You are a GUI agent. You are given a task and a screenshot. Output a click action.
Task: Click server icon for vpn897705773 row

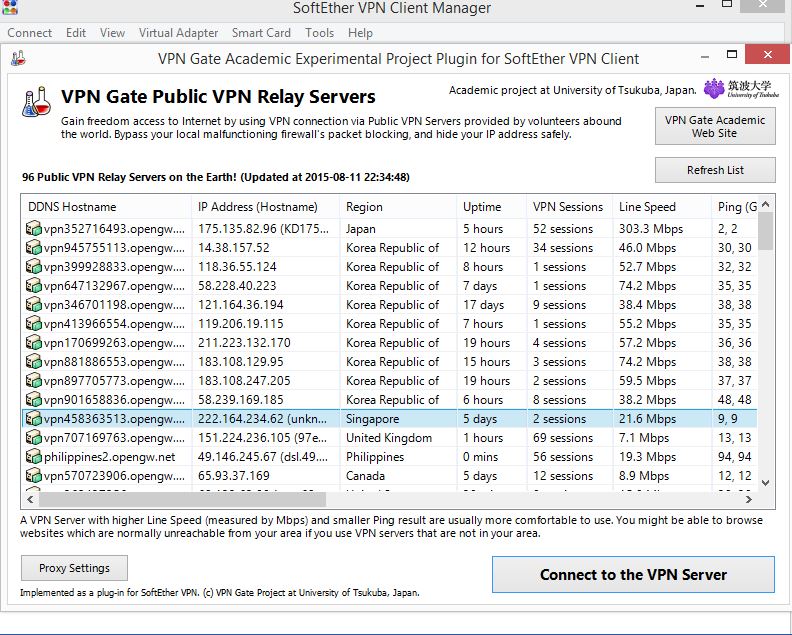(33, 380)
